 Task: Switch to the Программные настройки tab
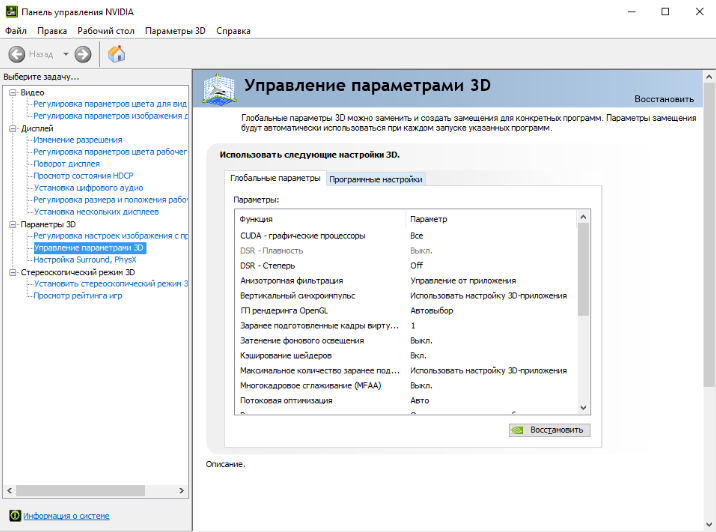click(376, 179)
